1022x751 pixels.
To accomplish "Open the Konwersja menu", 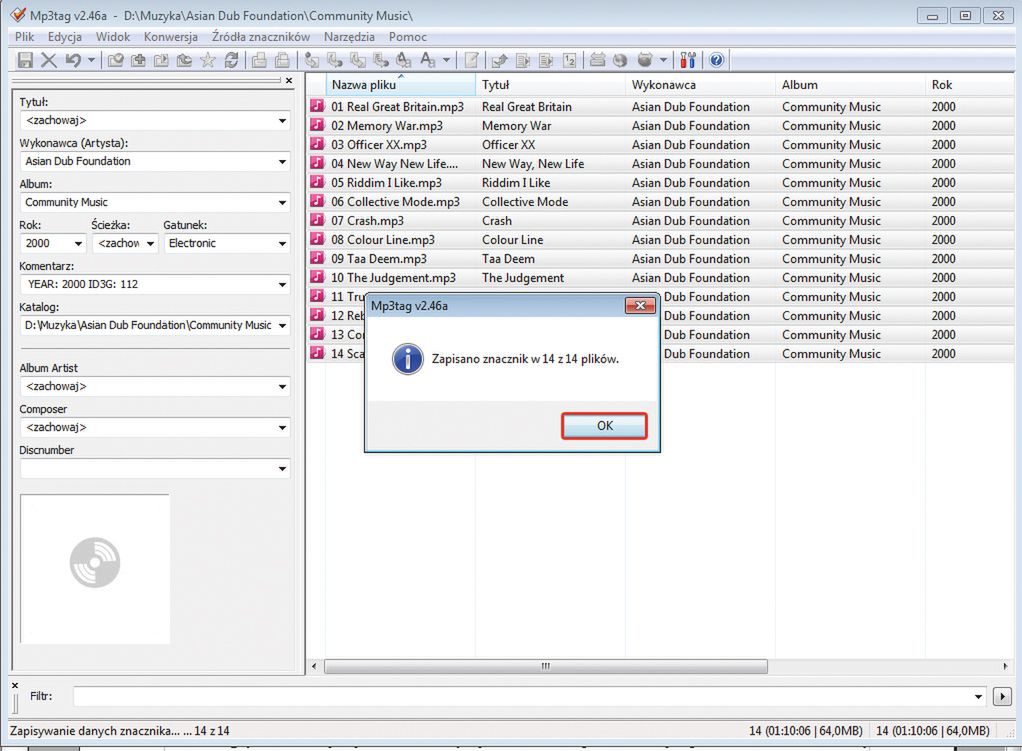I will coord(171,37).
